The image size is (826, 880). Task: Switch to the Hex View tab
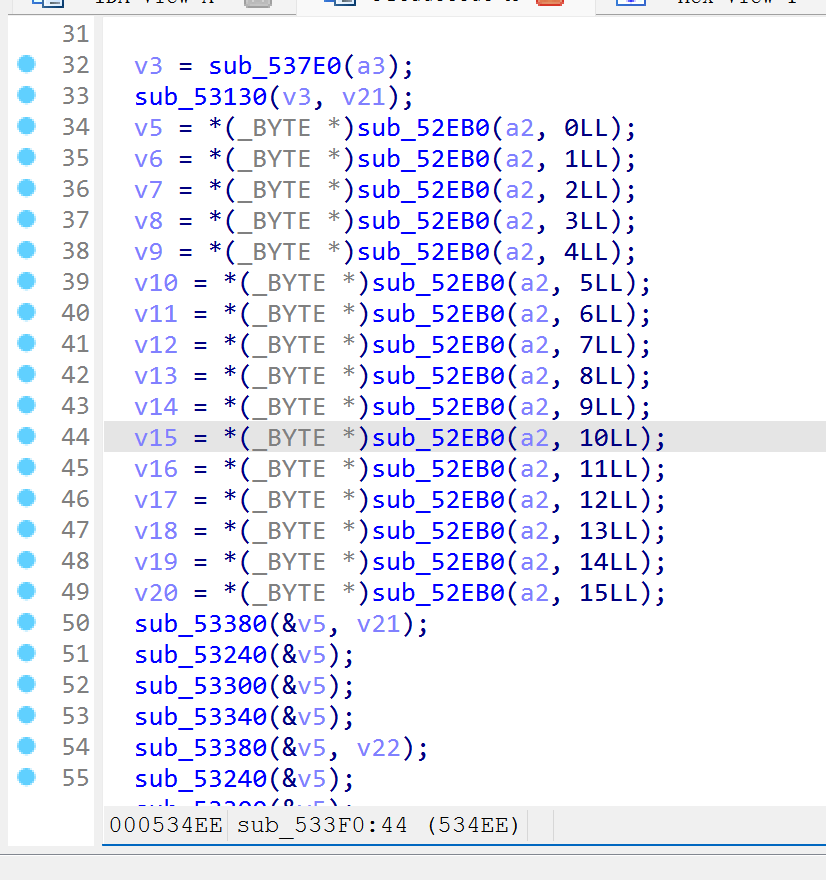point(720,3)
